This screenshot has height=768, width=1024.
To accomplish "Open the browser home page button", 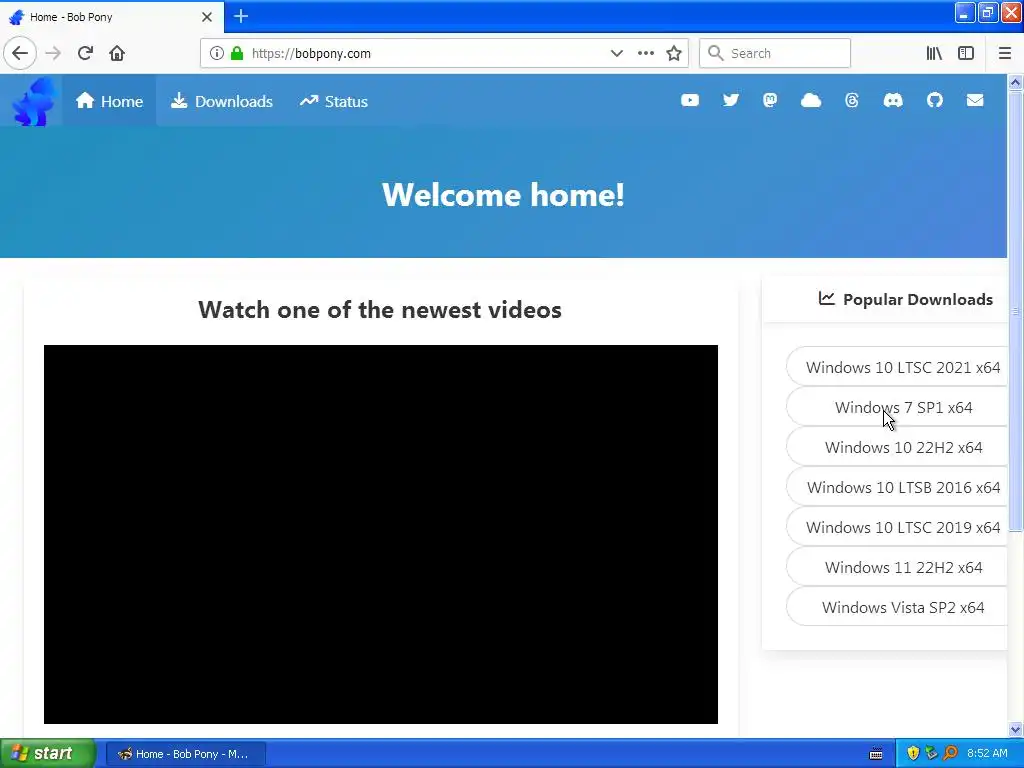I will (117, 53).
